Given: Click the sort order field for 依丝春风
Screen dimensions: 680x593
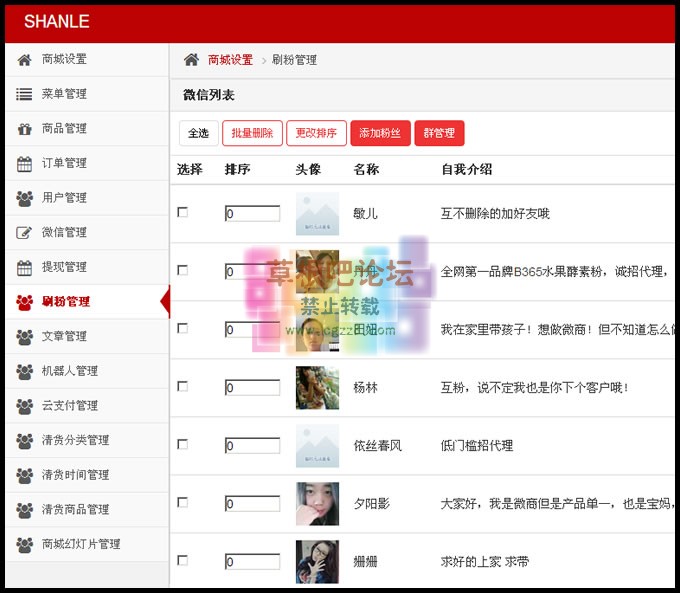Looking at the screenshot, I should click(x=252, y=446).
